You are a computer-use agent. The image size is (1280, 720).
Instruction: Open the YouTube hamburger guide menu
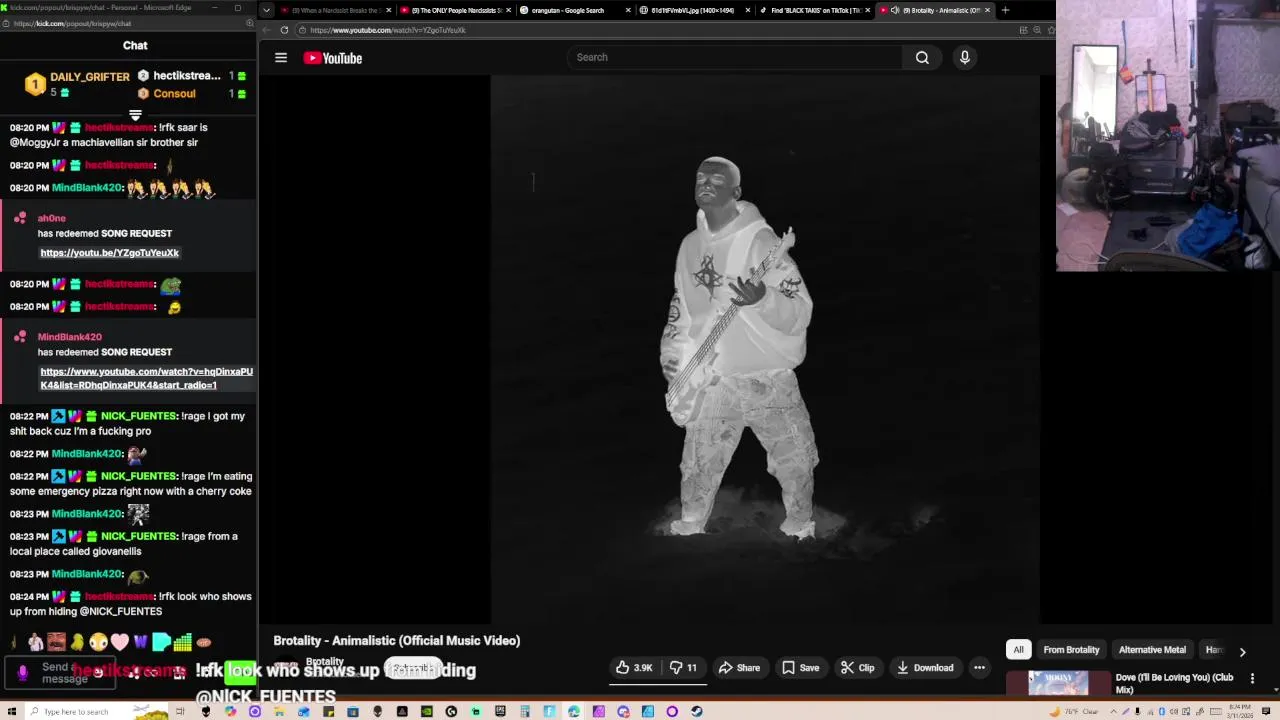(281, 58)
